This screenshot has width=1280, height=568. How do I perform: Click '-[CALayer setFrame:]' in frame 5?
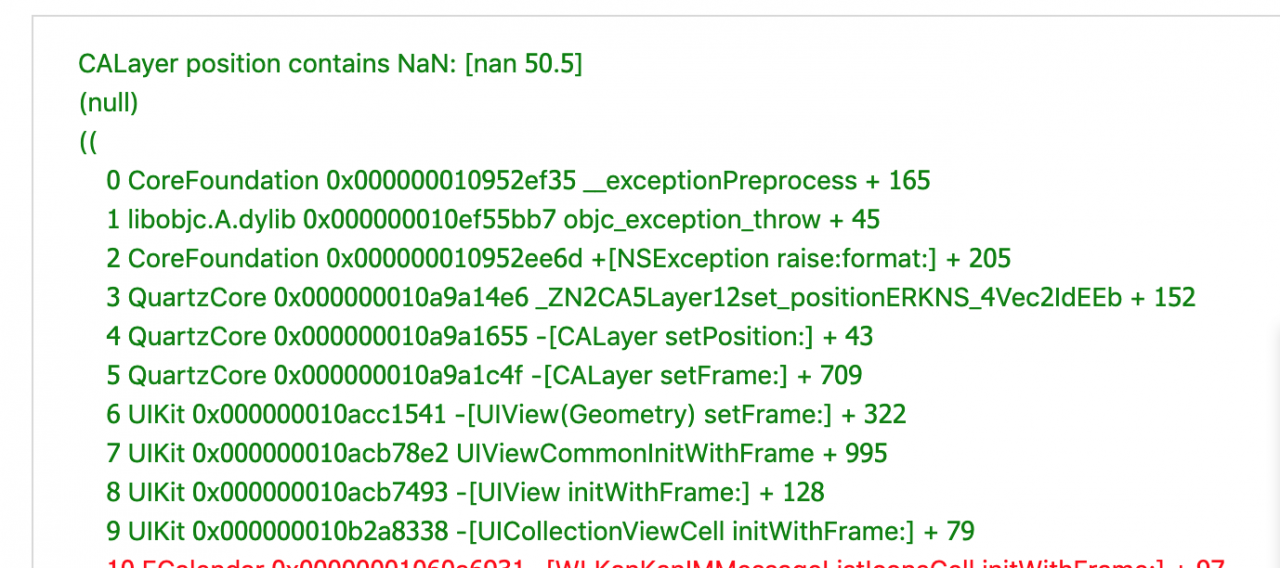coord(658,376)
